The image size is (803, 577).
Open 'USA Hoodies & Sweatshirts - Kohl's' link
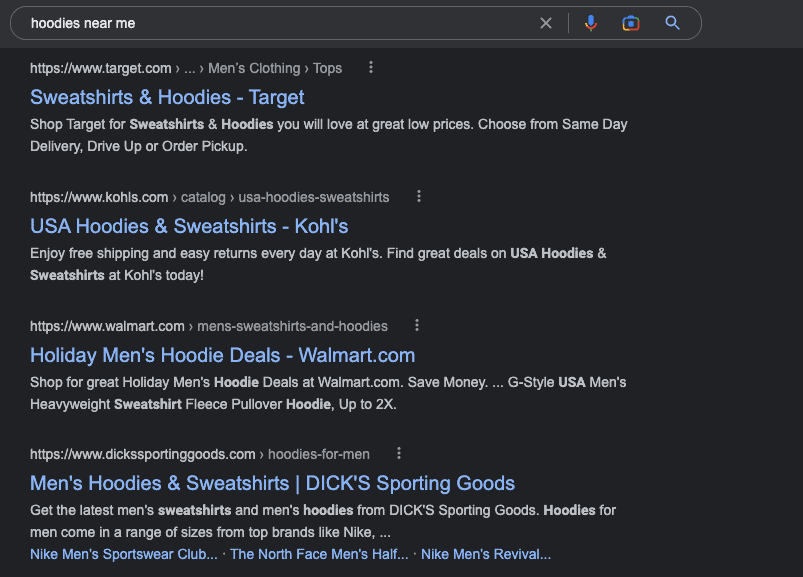[189, 226]
